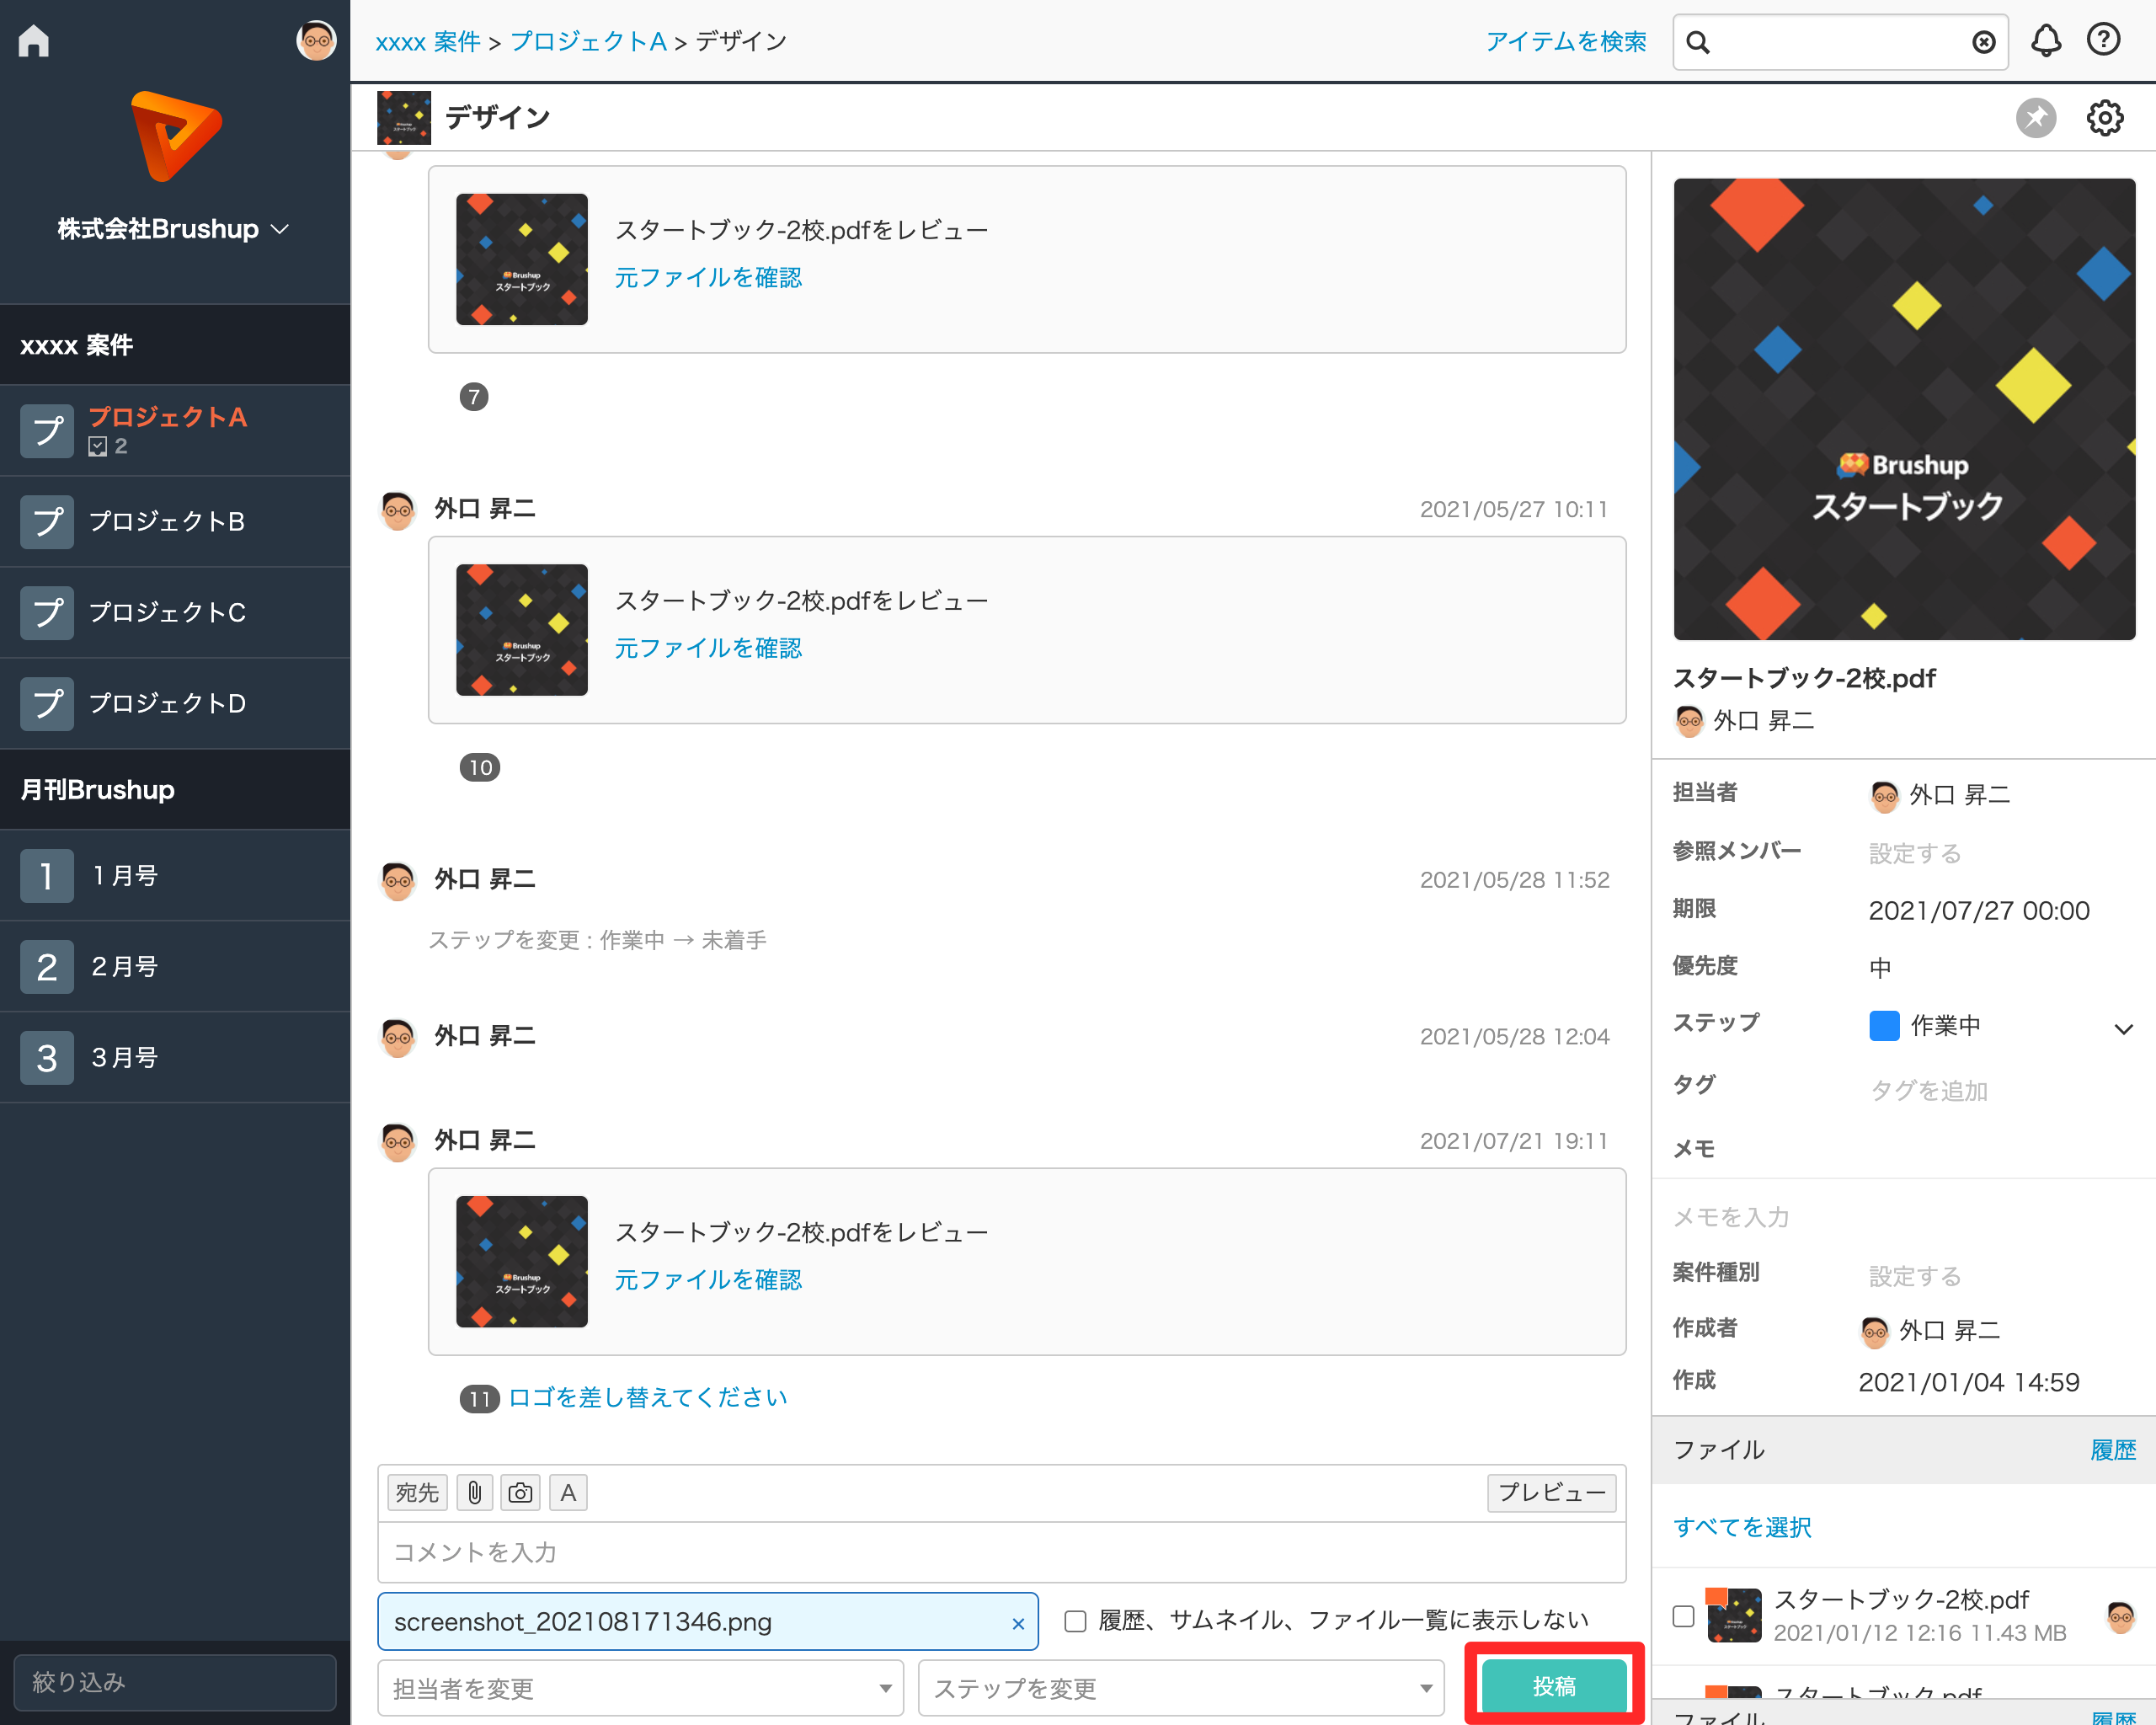Clear the search box with x icon
This screenshot has height=1725, width=2156.
[x=1983, y=42]
